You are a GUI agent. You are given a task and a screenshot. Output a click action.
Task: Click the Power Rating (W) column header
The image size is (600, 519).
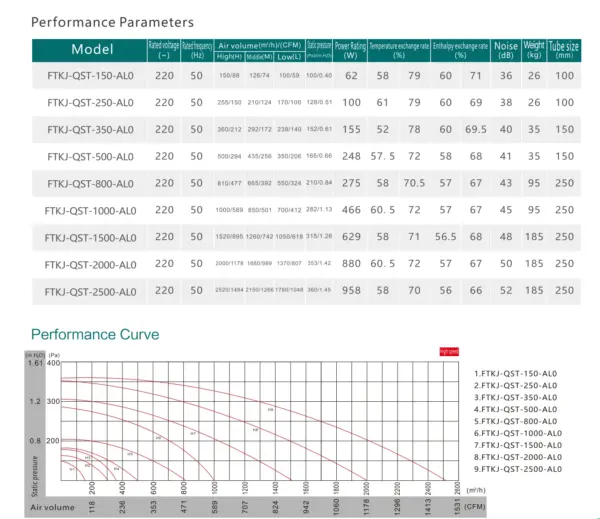(350, 50)
